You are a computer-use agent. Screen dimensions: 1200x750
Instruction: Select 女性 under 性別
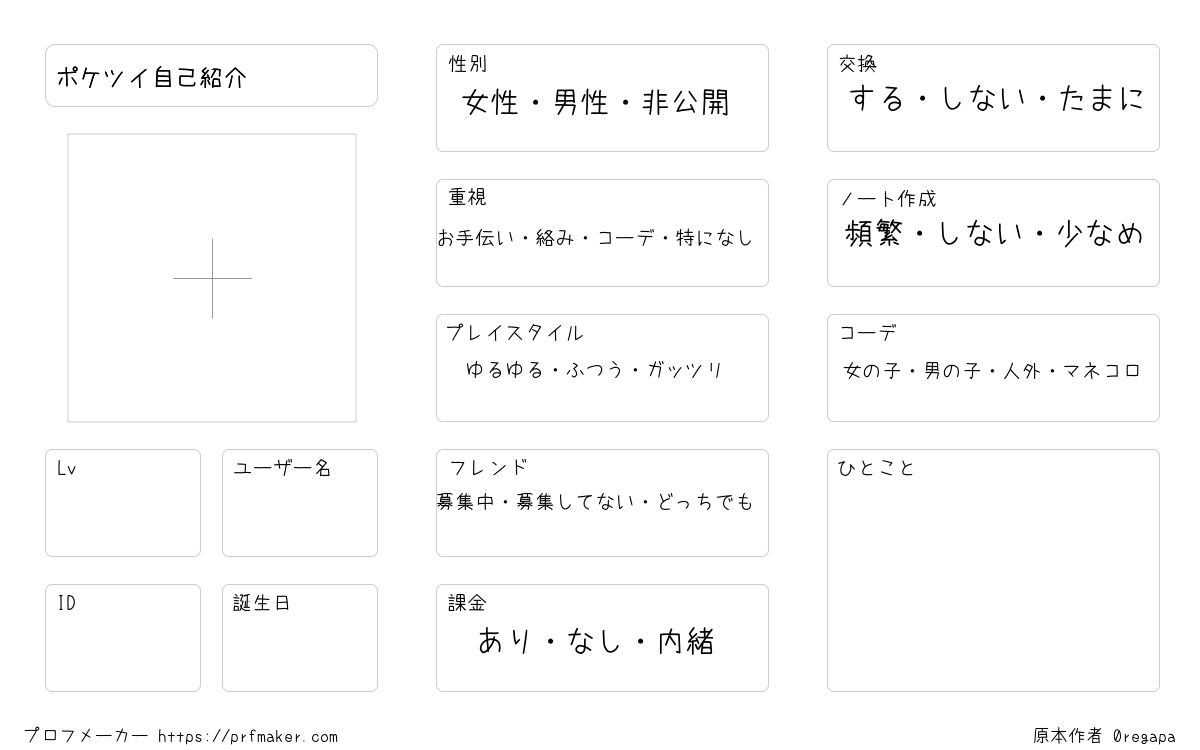coord(491,102)
